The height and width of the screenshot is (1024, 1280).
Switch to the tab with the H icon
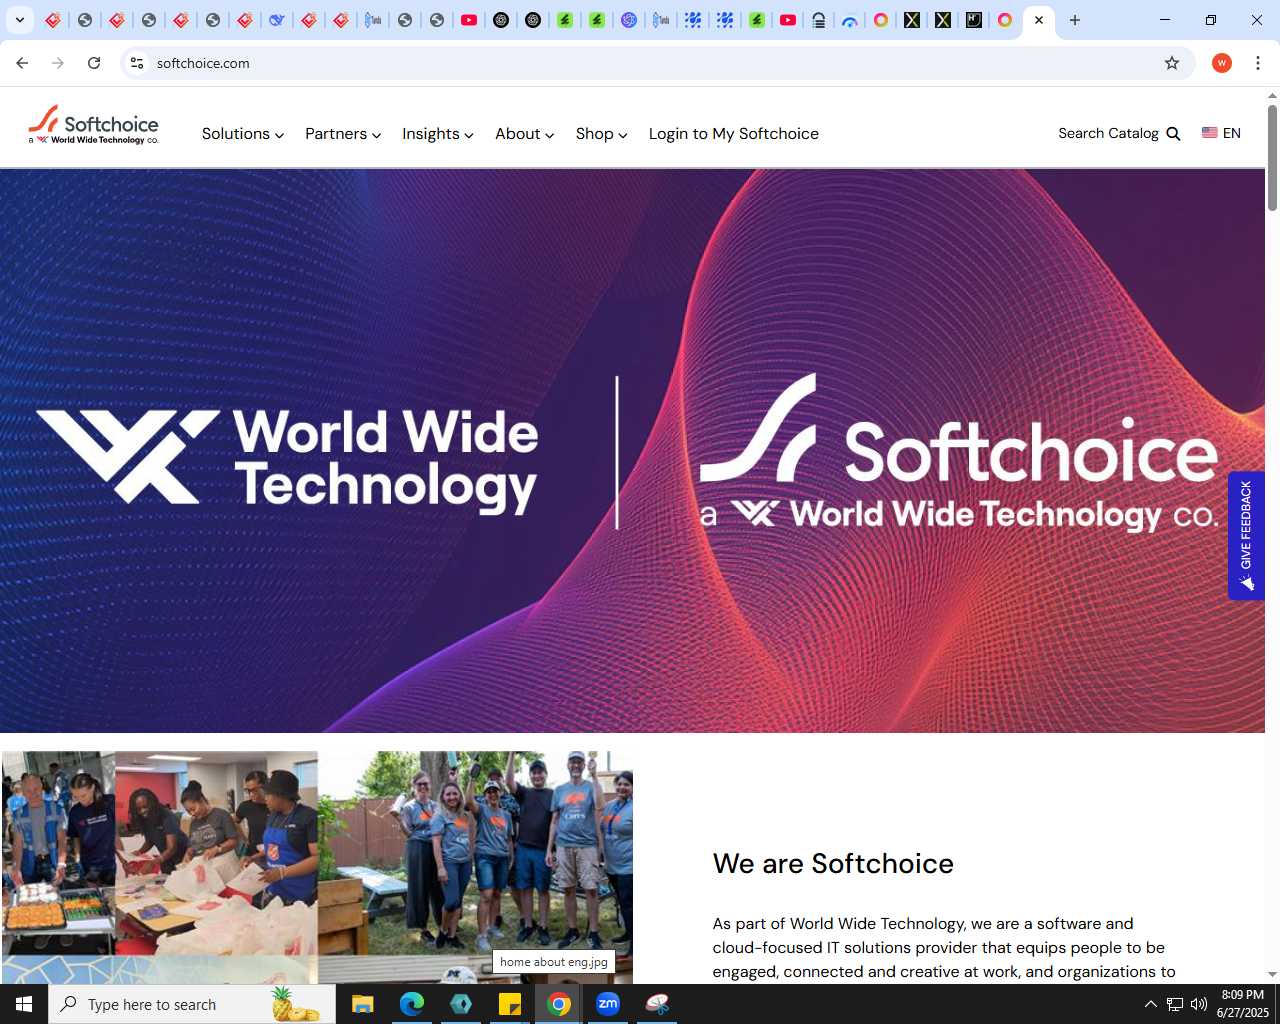pyautogui.click(x=974, y=20)
